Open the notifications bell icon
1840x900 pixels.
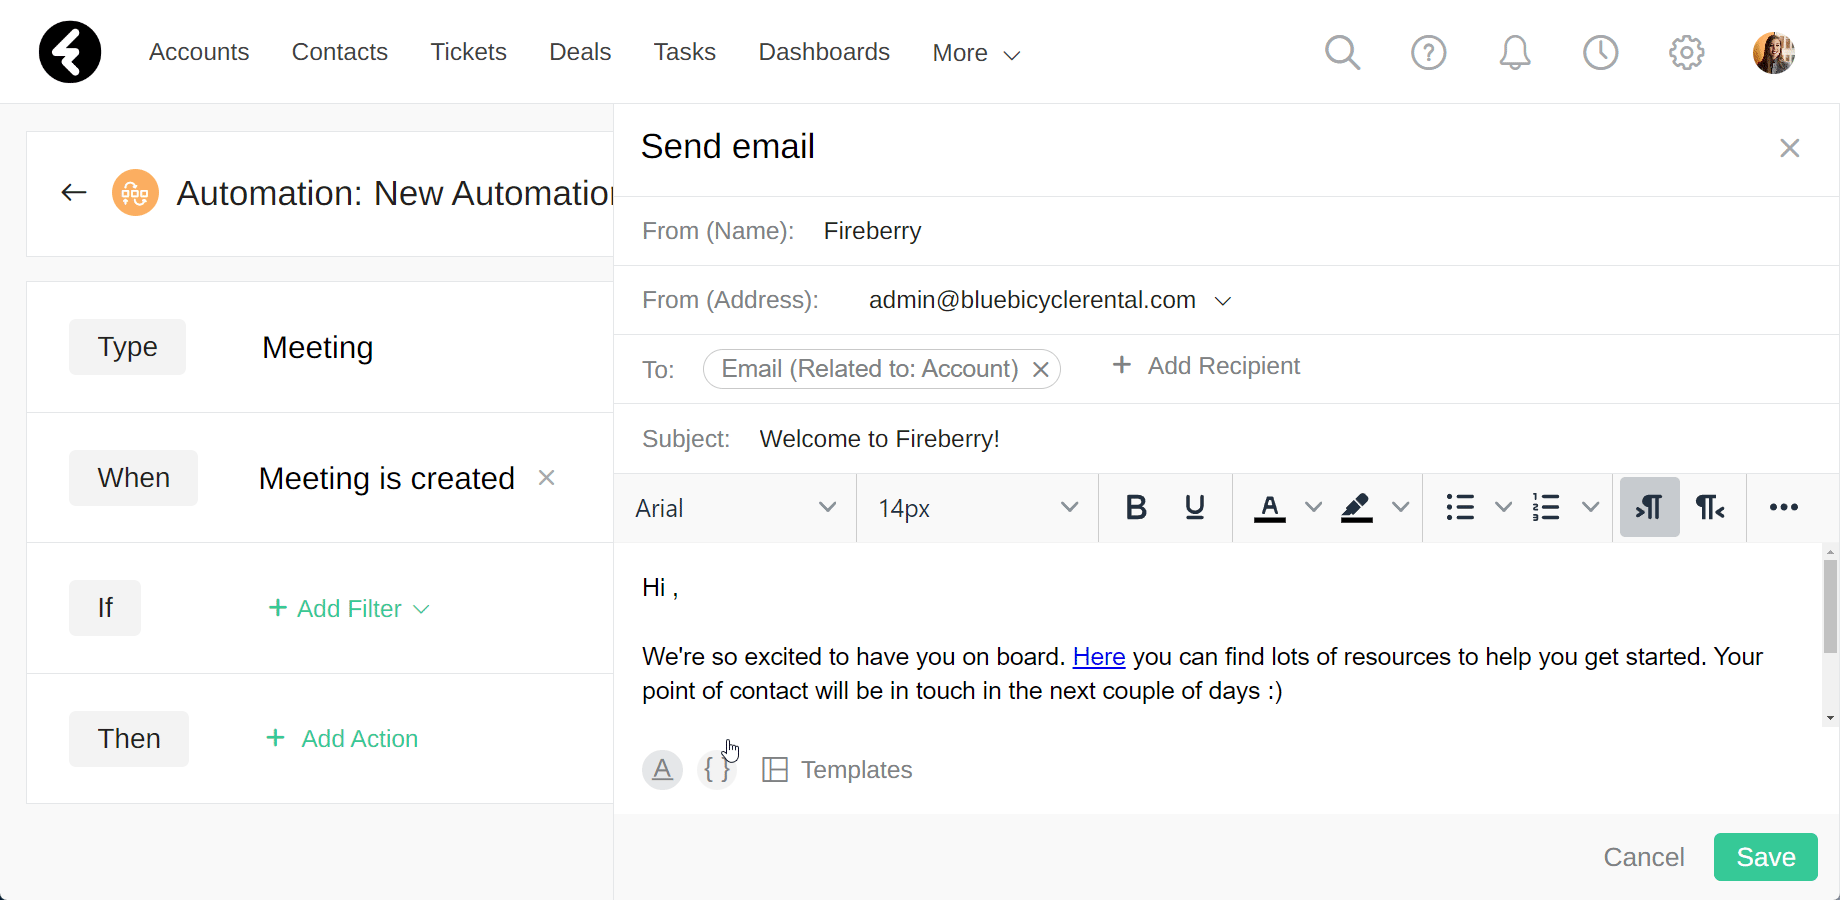tap(1514, 52)
